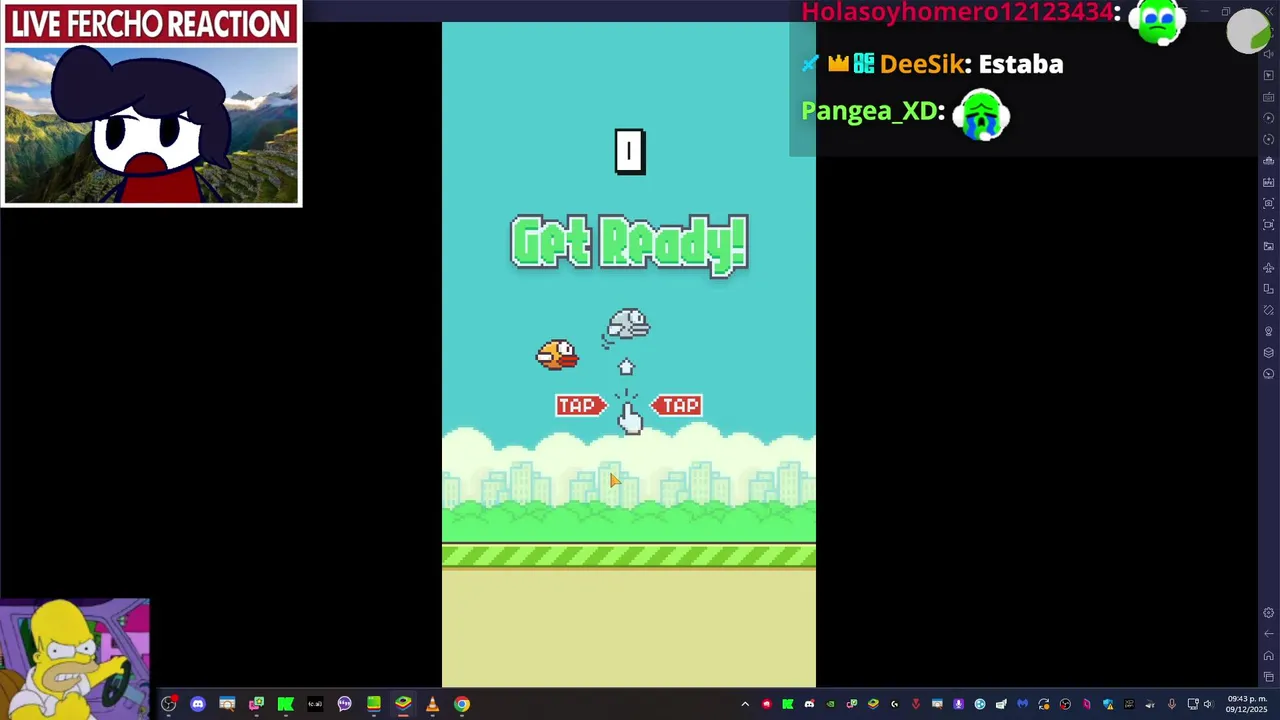This screenshot has width=1280, height=720.
Task: Toggle the mouse cursor lock icon
Action: [x=1269, y=74]
